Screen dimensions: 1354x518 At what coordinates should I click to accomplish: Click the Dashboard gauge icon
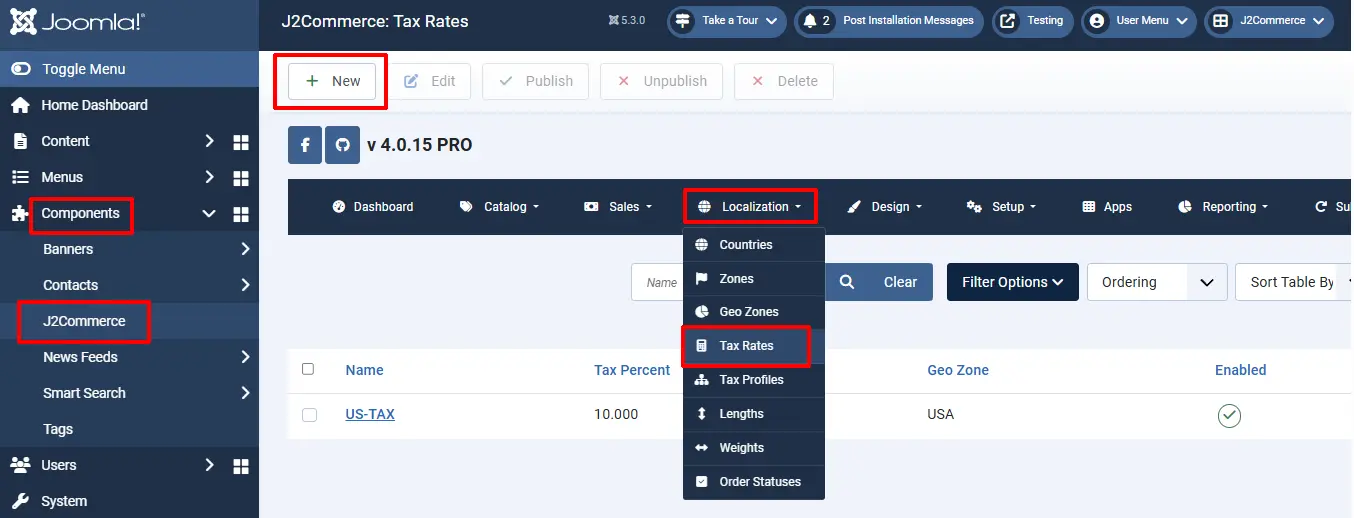click(338, 207)
